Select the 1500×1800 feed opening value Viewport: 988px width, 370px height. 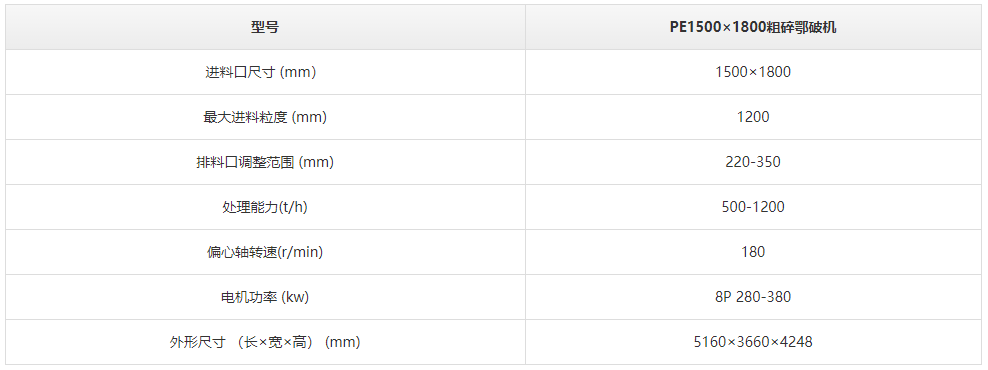tap(753, 72)
